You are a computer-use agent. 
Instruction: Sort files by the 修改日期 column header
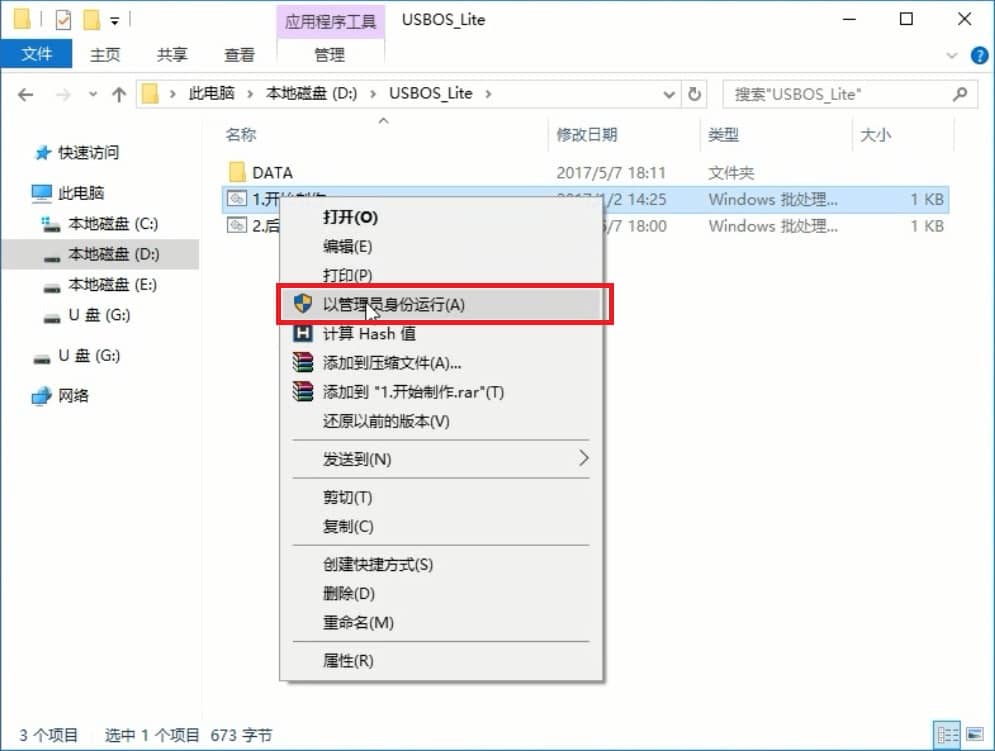click(587, 134)
